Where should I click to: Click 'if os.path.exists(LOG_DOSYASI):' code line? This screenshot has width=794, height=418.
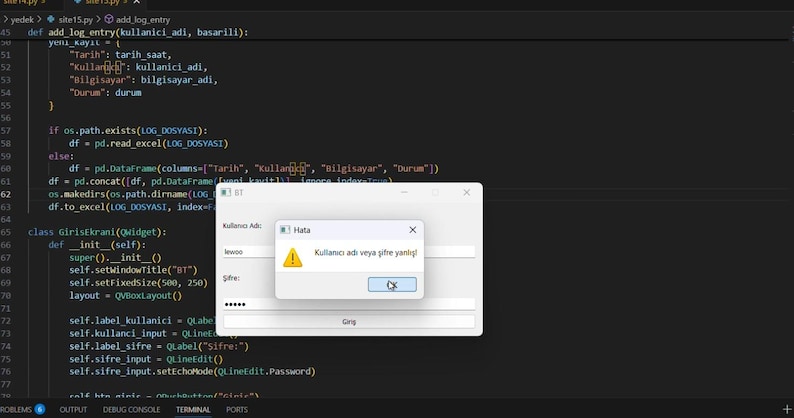click(x=128, y=131)
